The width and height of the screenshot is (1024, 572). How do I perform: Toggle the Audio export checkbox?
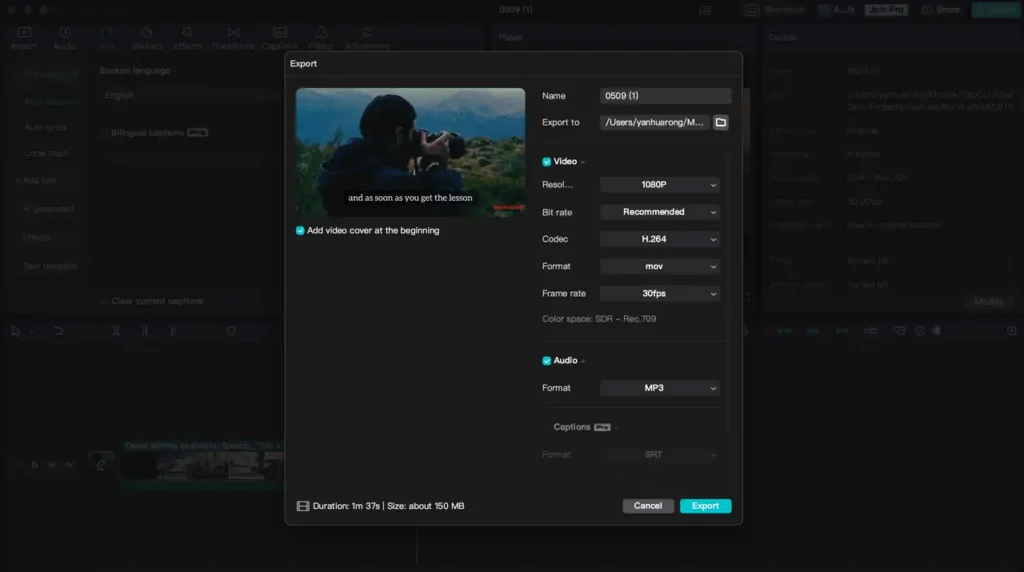tap(547, 360)
